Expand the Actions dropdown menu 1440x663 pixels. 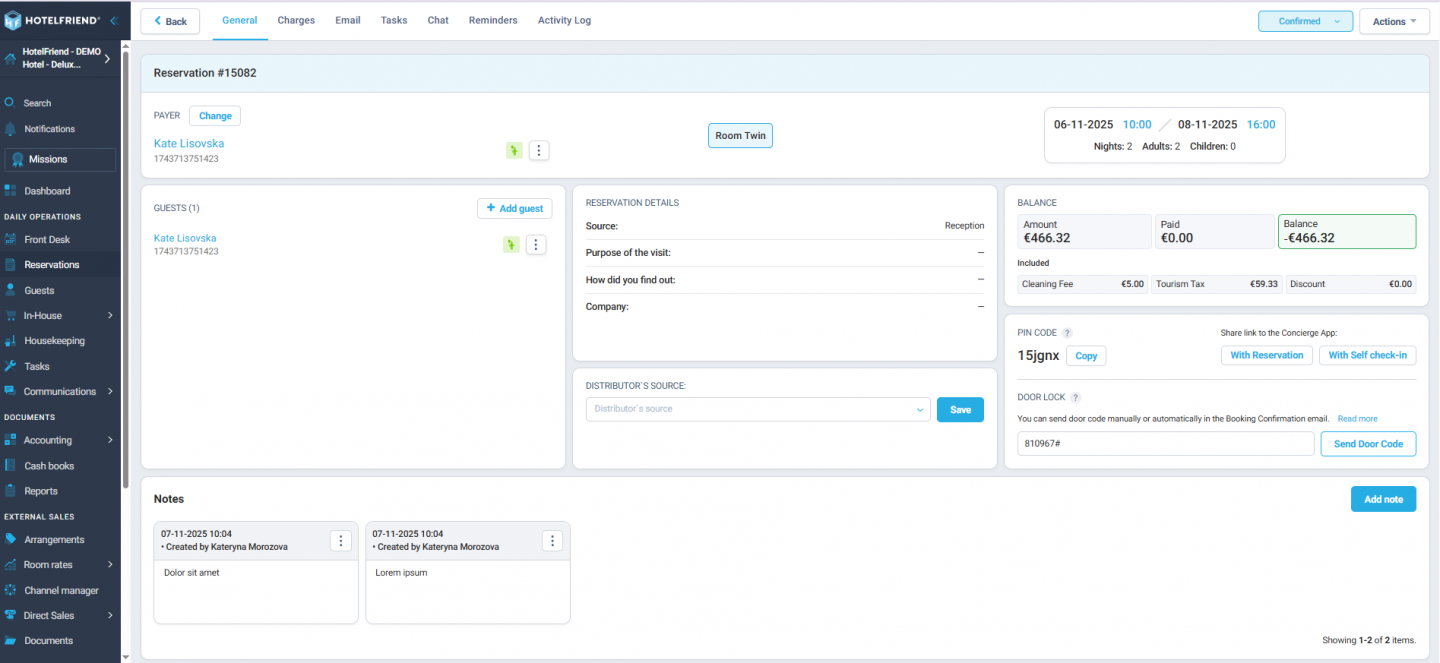[x=1394, y=21]
